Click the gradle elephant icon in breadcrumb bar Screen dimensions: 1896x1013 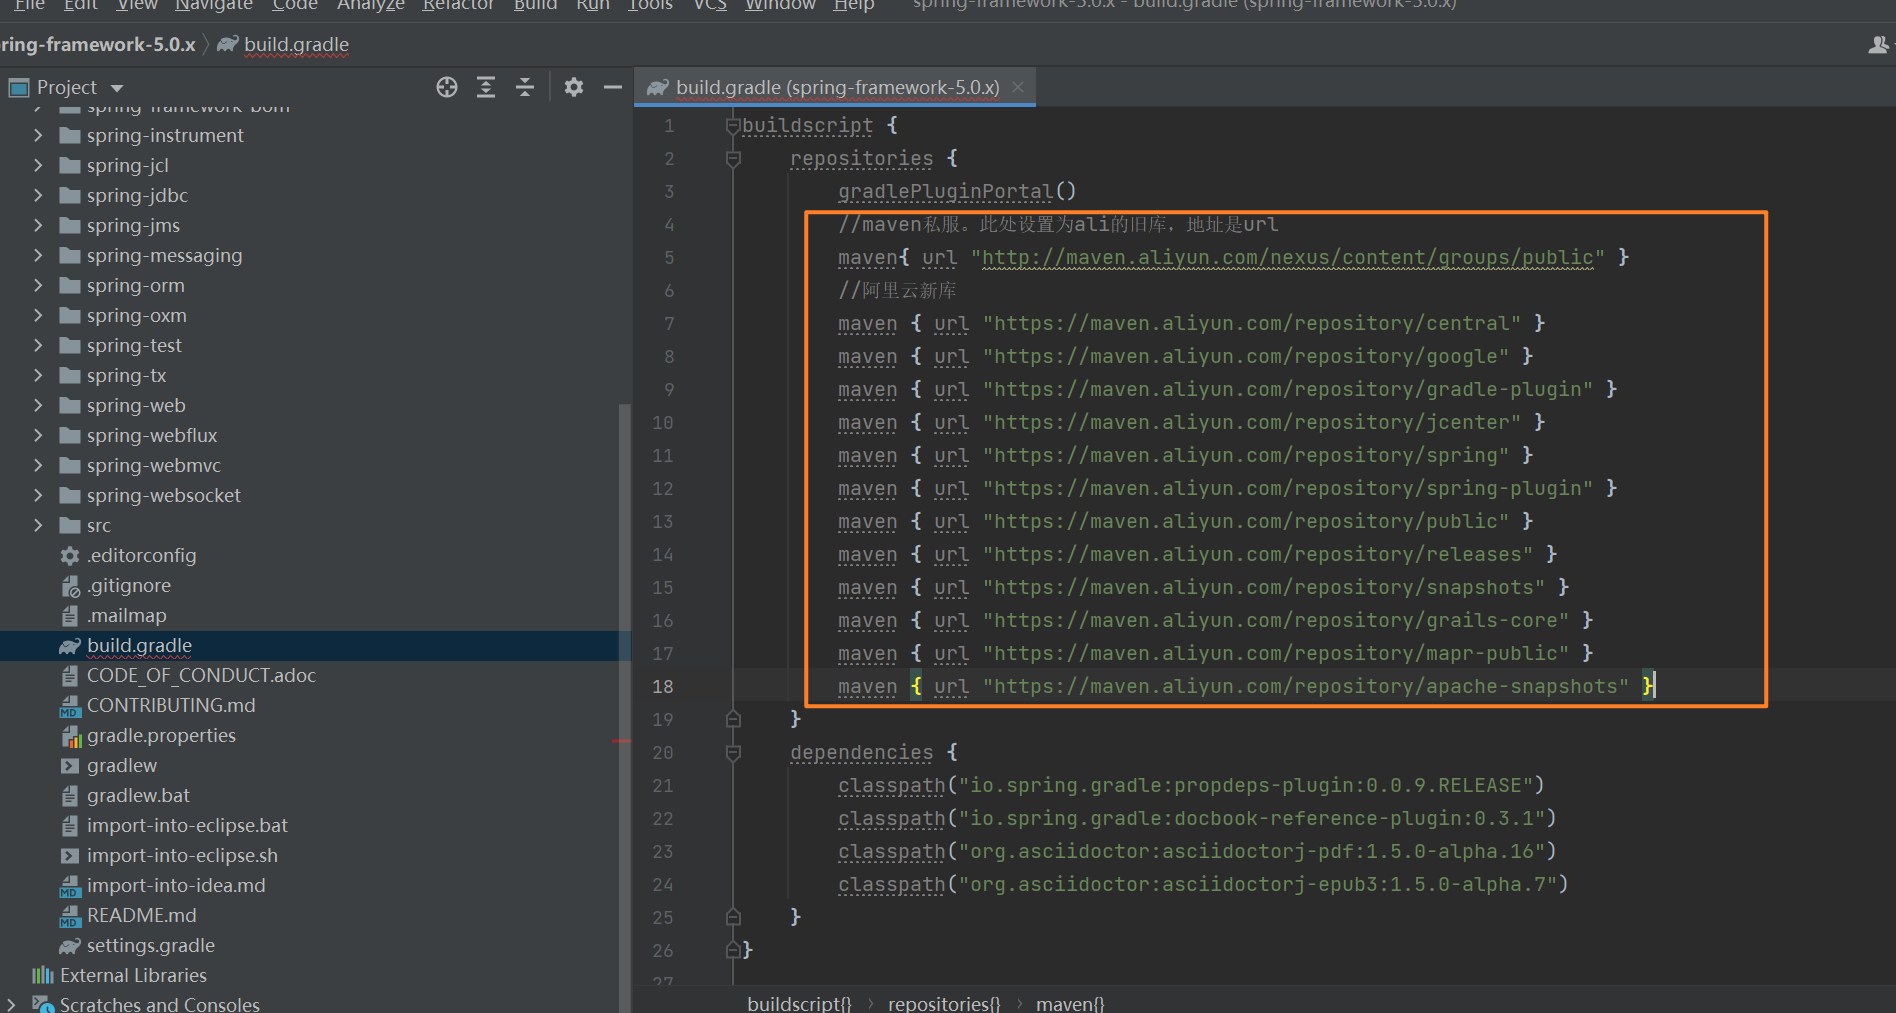coord(228,44)
